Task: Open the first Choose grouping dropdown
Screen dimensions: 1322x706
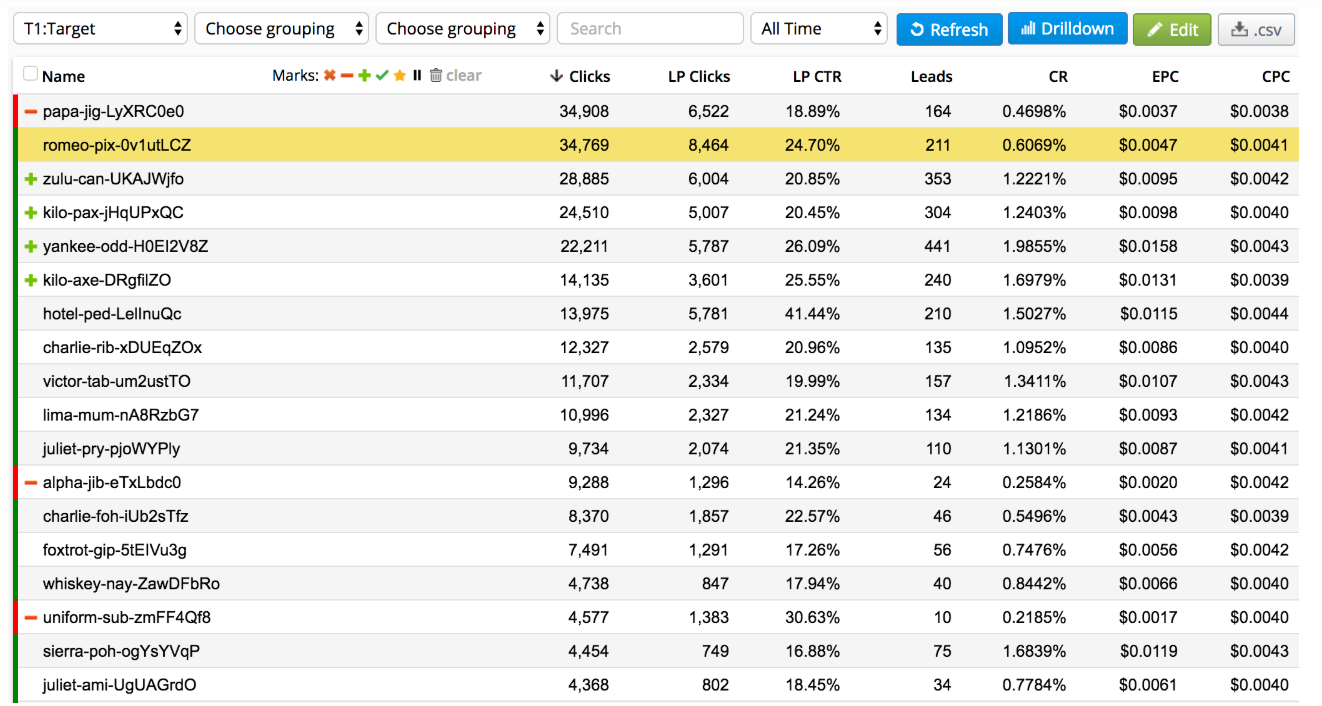Action: [281, 28]
